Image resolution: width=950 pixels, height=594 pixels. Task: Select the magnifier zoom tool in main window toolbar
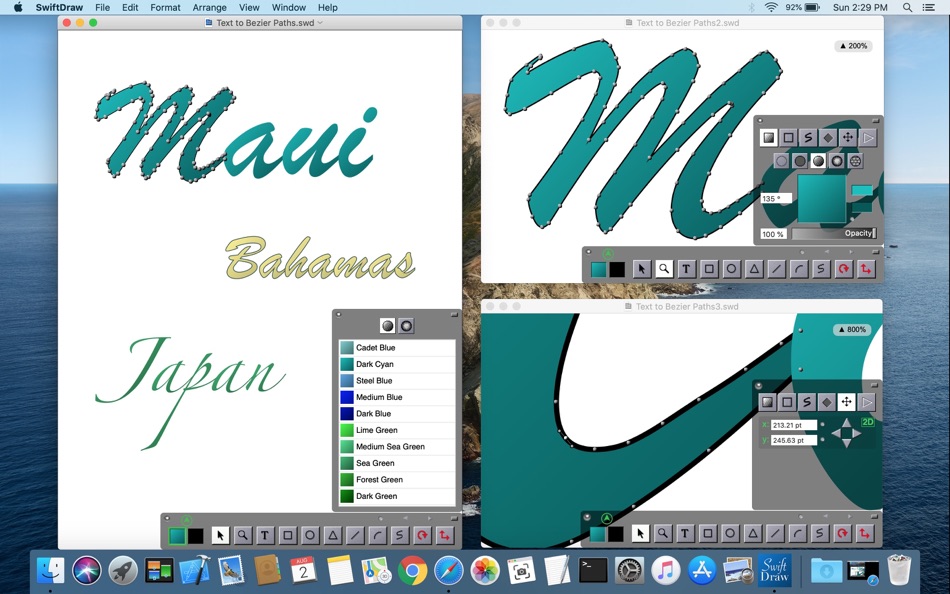(x=242, y=535)
